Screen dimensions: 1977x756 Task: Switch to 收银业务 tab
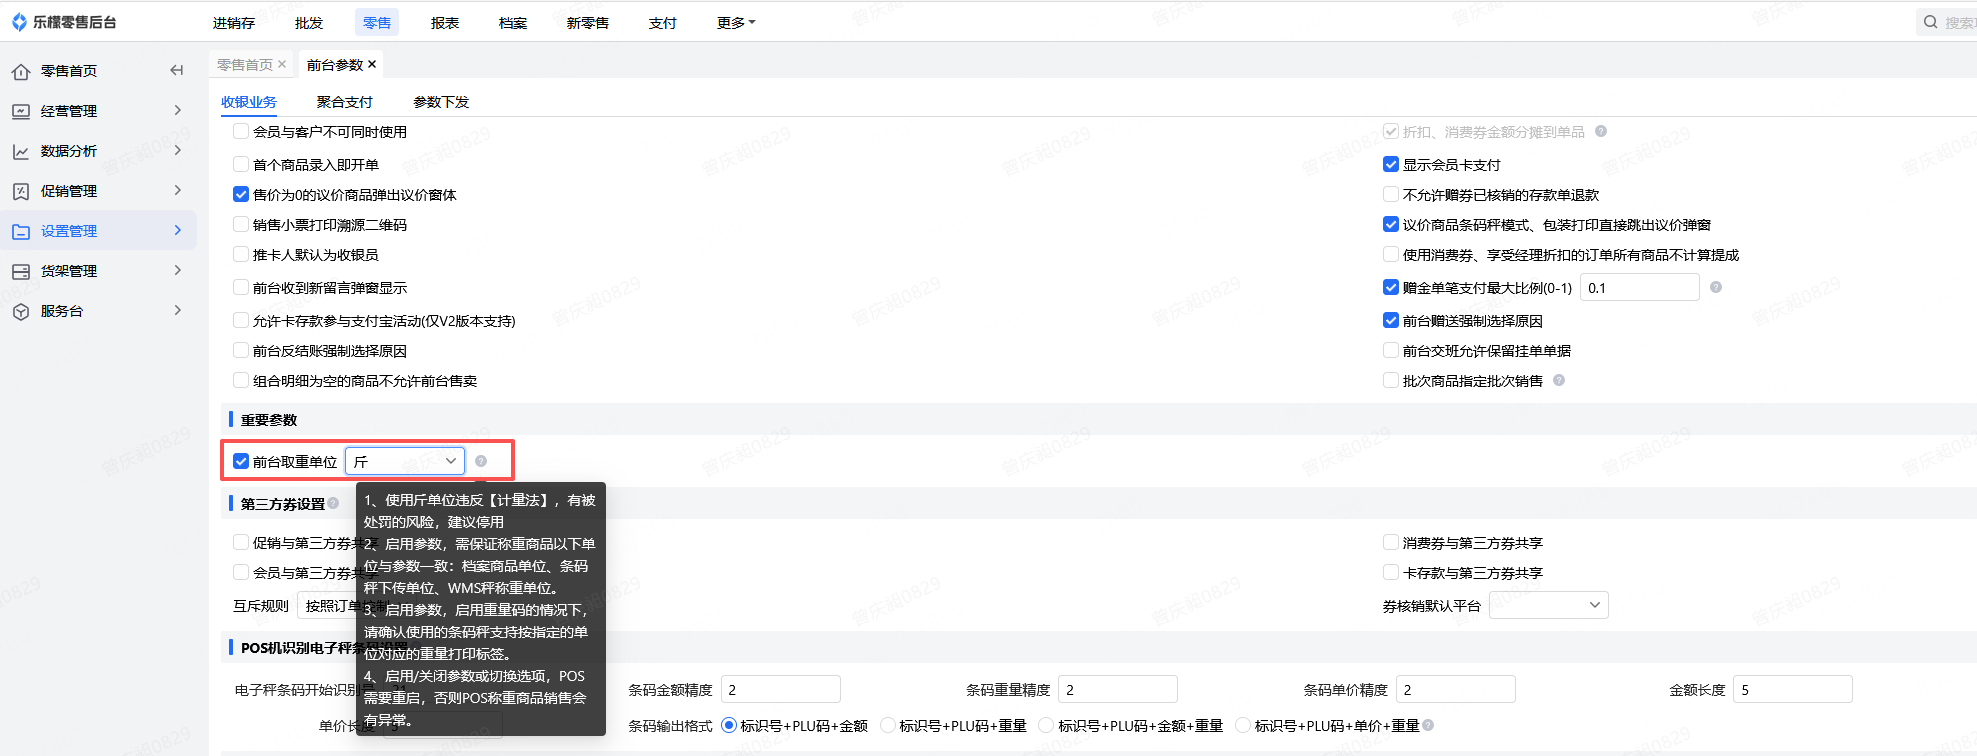click(x=249, y=102)
